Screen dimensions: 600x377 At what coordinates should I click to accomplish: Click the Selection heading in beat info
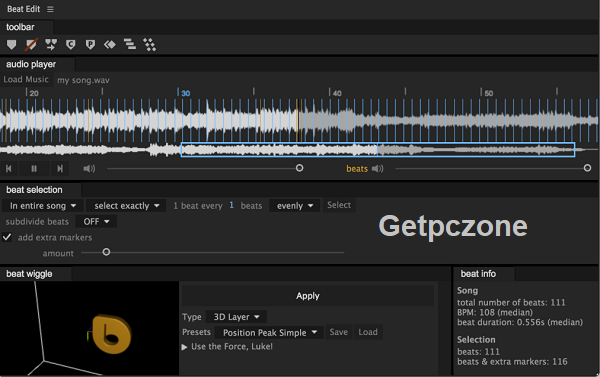click(476, 339)
